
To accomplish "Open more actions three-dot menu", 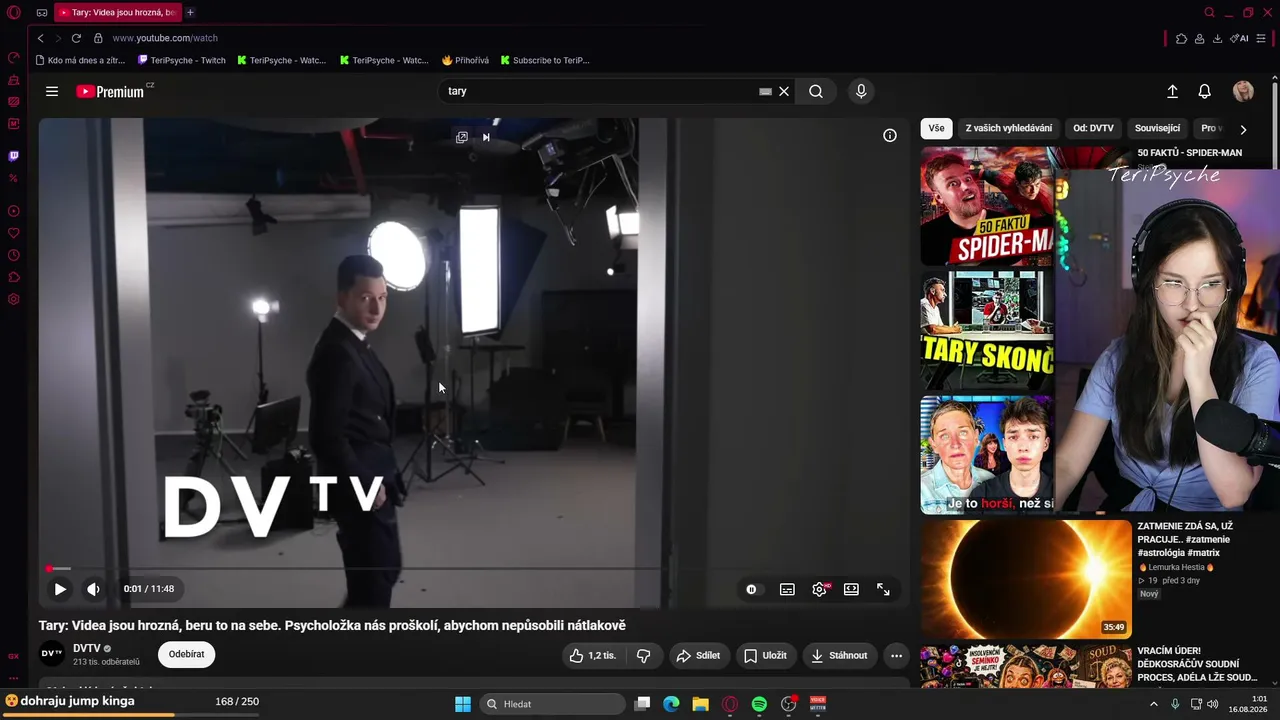I will click(896, 656).
